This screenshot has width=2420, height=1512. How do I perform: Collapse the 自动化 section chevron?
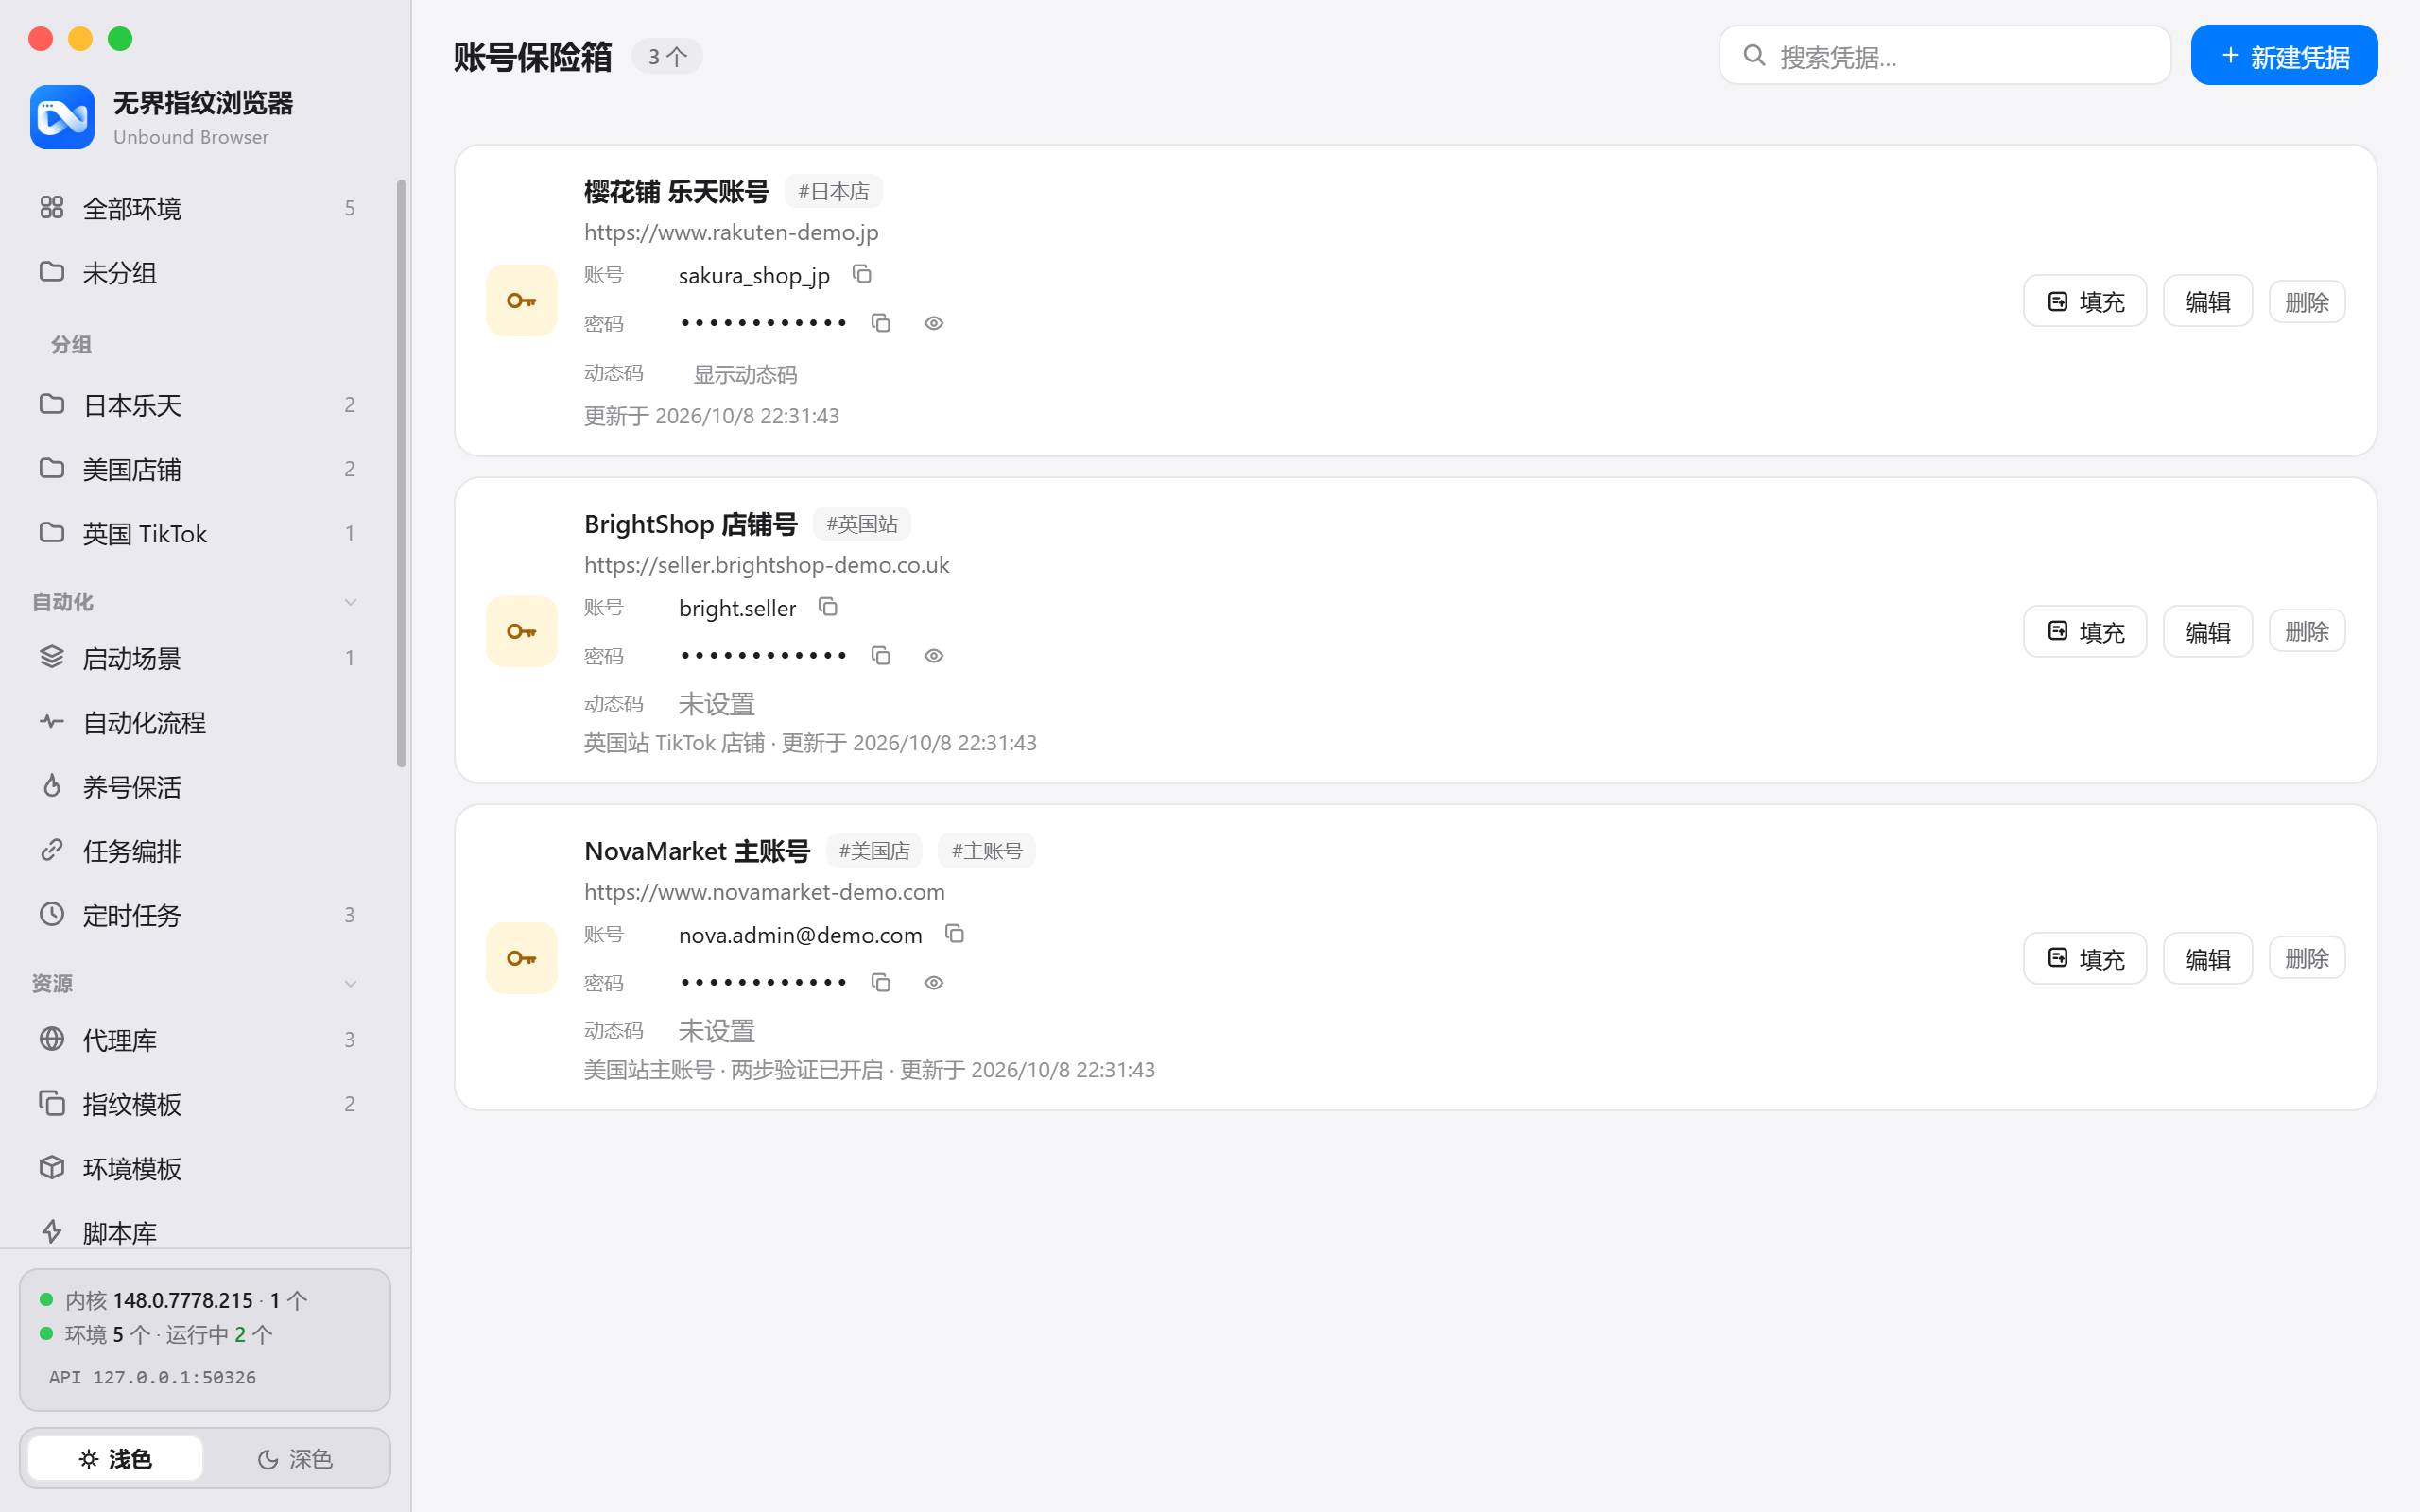point(350,602)
